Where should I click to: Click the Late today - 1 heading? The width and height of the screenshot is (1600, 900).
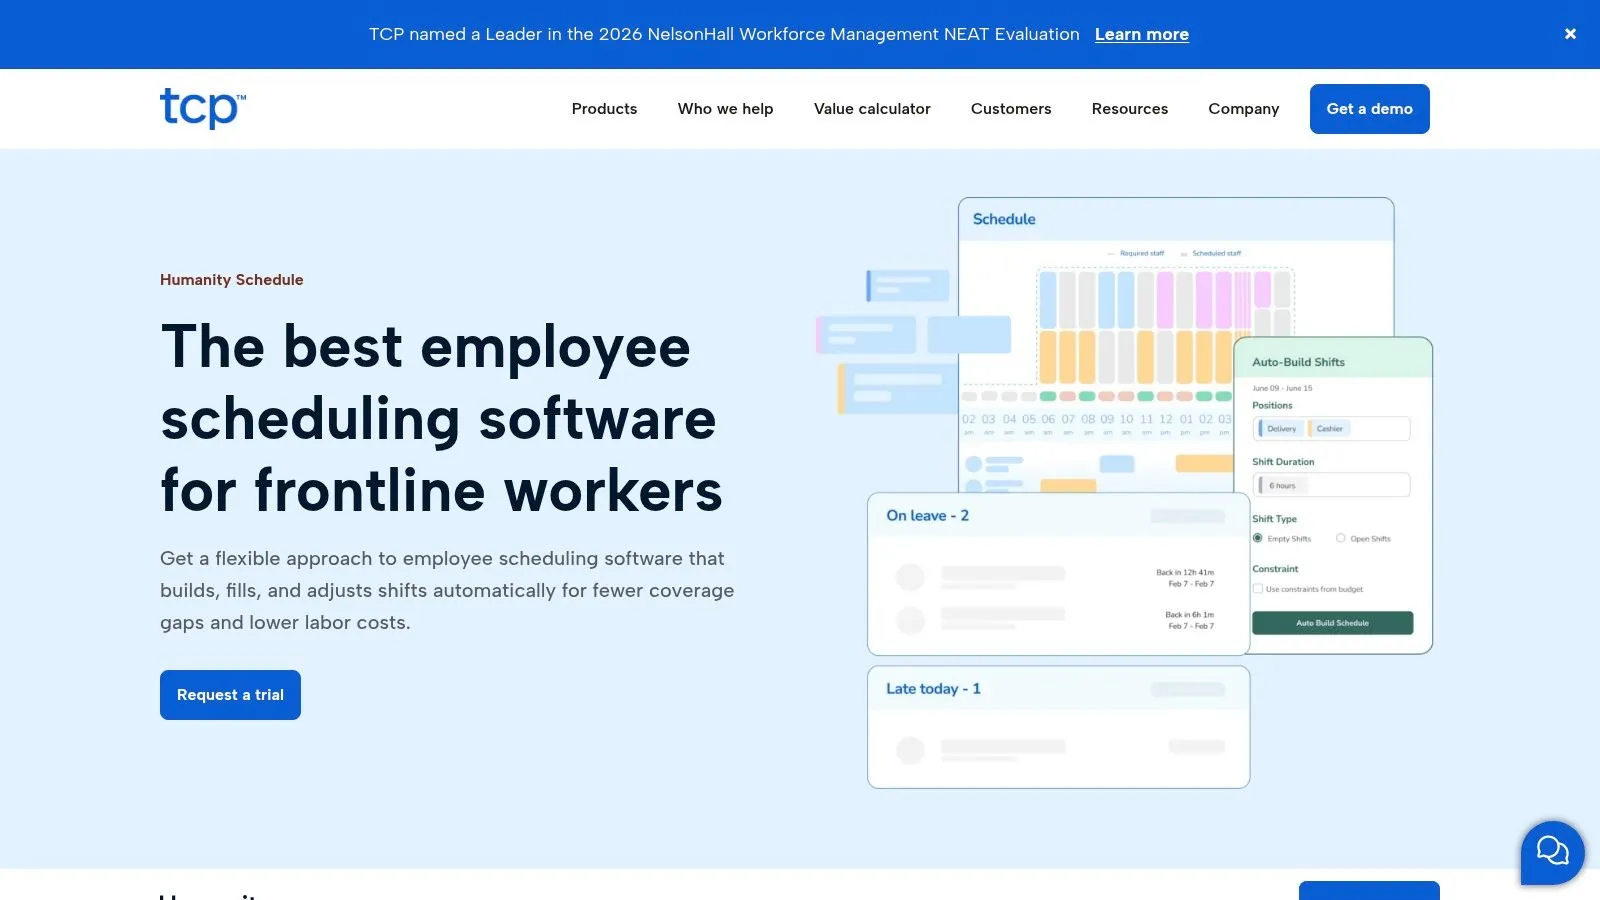[933, 689]
